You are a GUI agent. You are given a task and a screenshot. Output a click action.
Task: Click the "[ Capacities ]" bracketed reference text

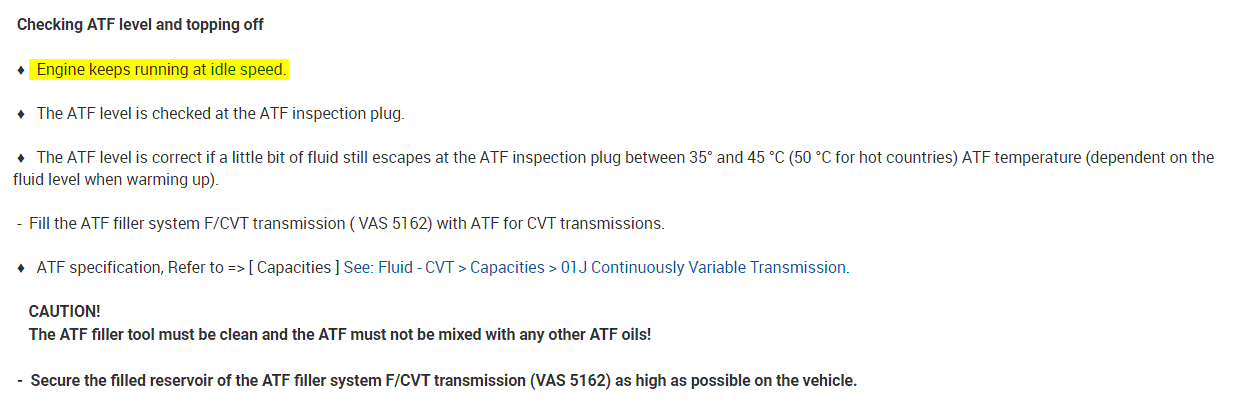[x=294, y=268]
